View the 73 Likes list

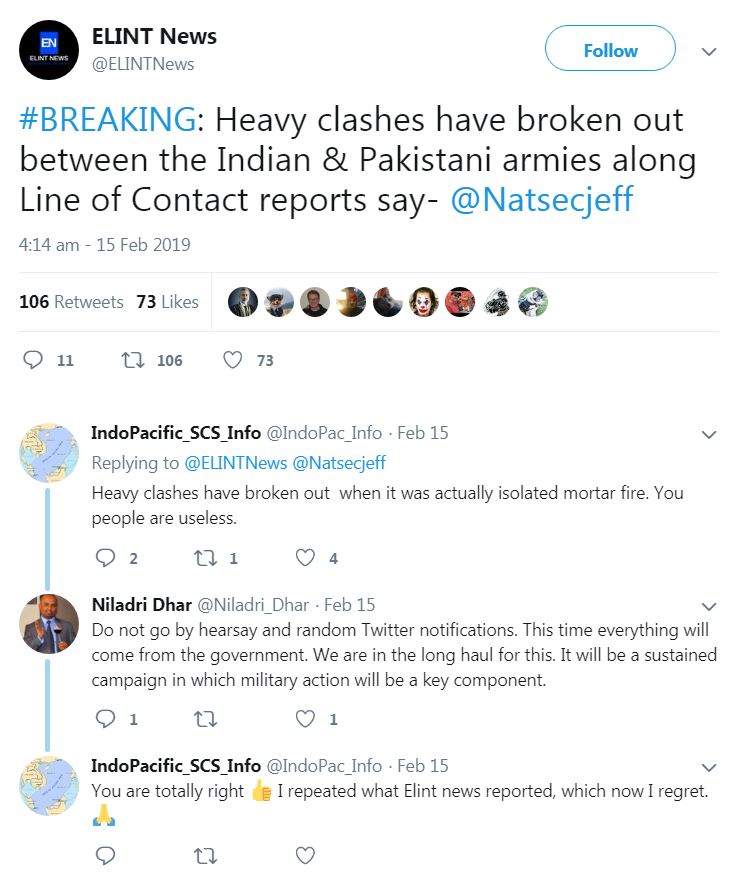coord(167,302)
